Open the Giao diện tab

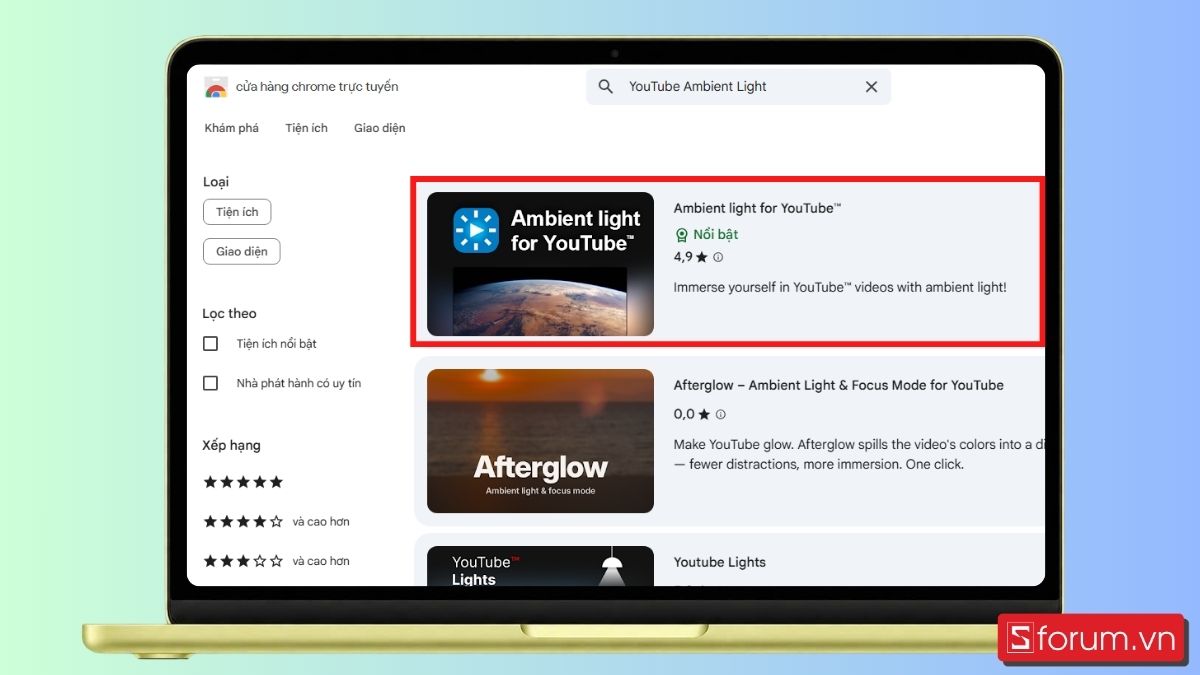[x=380, y=128]
